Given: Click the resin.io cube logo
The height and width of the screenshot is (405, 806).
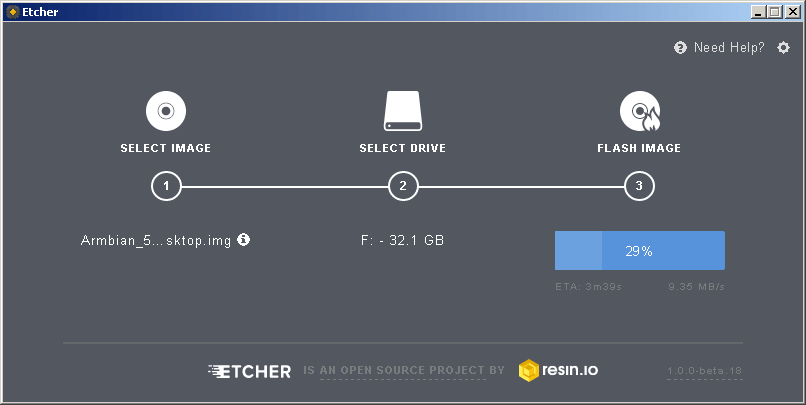Looking at the screenshot, I should point(528,370).
